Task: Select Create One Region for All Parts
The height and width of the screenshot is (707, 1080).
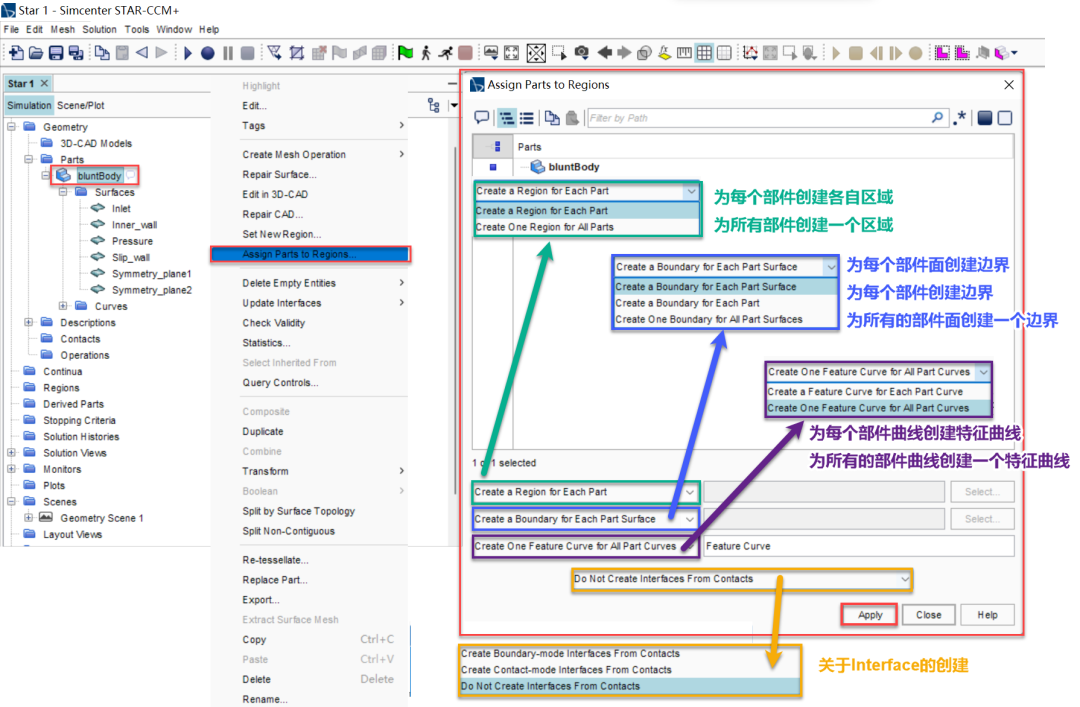Action: pyautogui.click(x=587, y=227)
